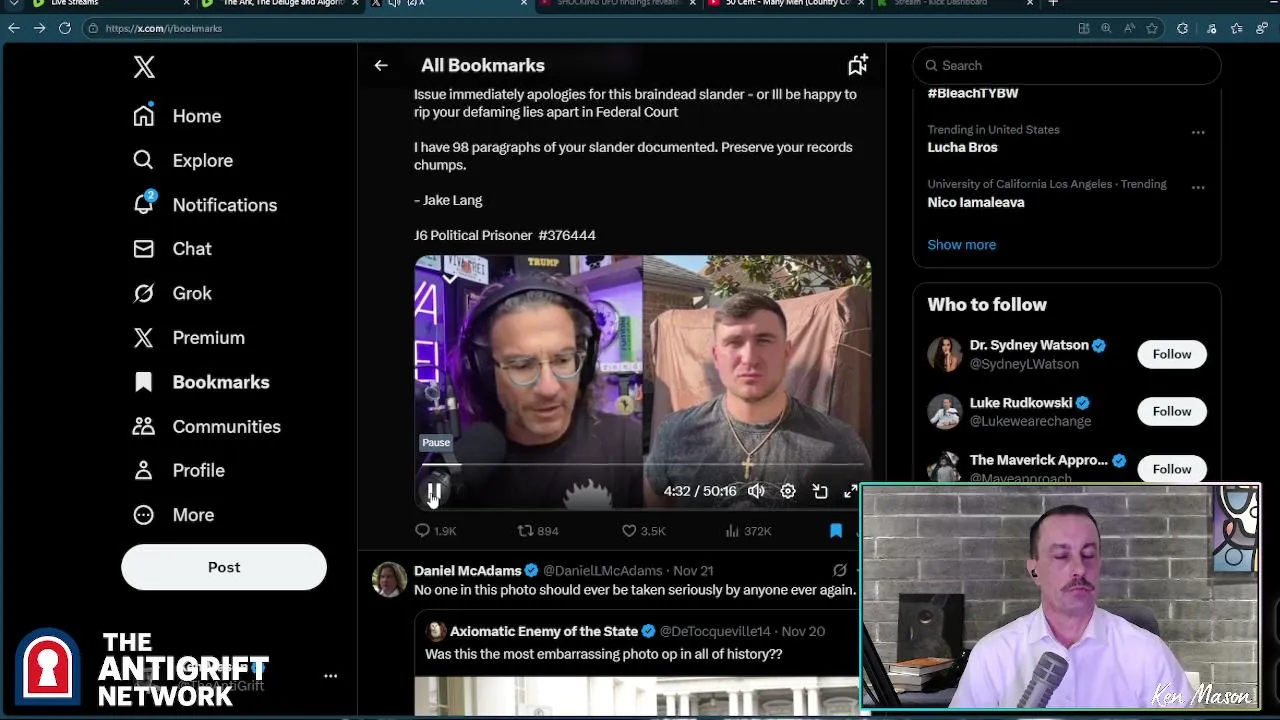
Task: Open Luke Rudkowski profile
Action: tap(1020, 403)
